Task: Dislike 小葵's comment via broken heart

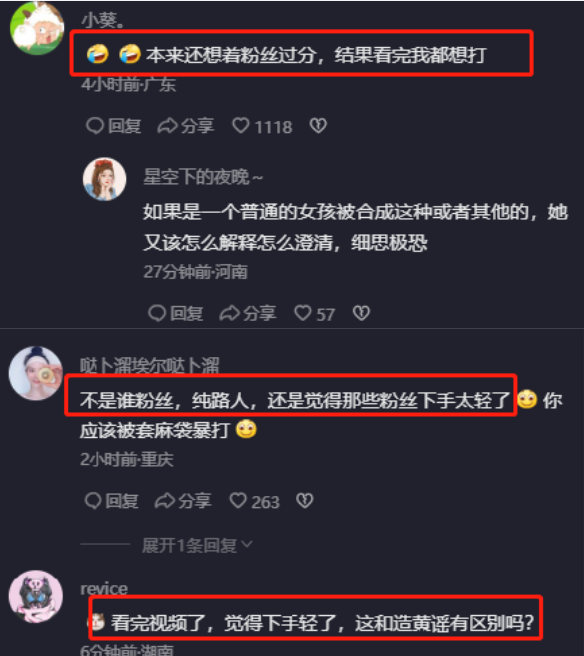Action: 318,126
